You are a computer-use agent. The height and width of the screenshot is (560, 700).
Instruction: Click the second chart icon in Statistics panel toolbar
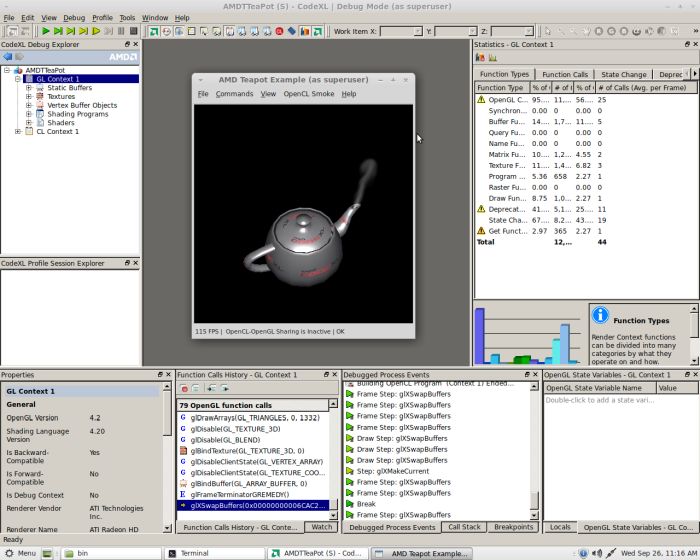click(492, 57)
